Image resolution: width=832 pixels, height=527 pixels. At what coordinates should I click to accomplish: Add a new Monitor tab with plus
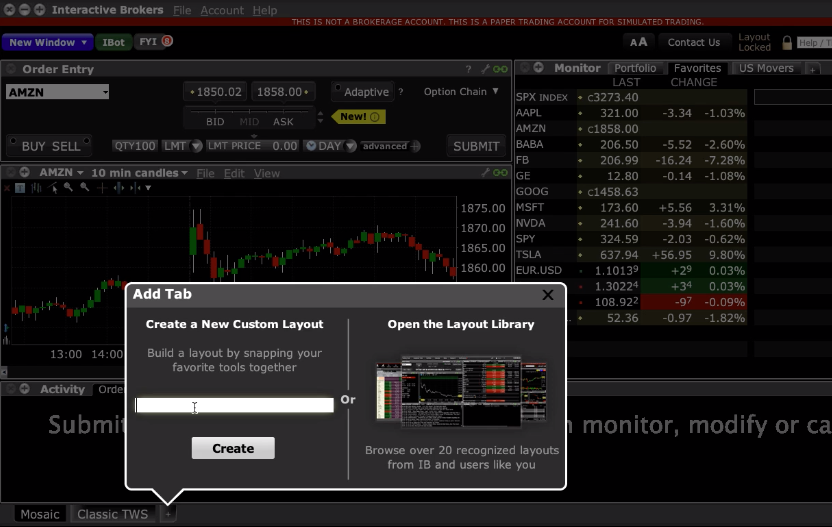coord(812,70)
